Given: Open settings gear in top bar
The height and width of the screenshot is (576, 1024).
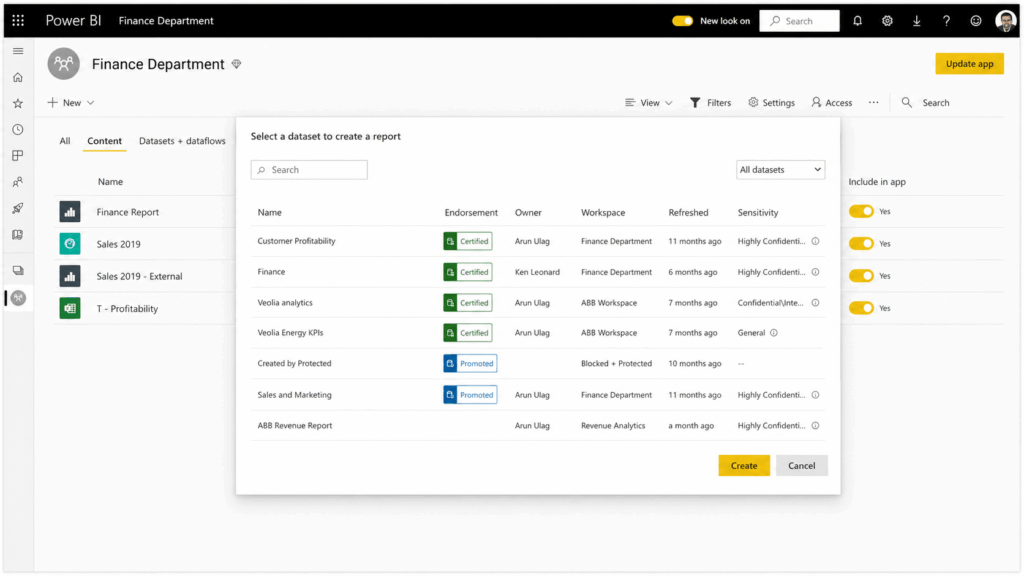Looking at the screenshot, I should [887, 21].
